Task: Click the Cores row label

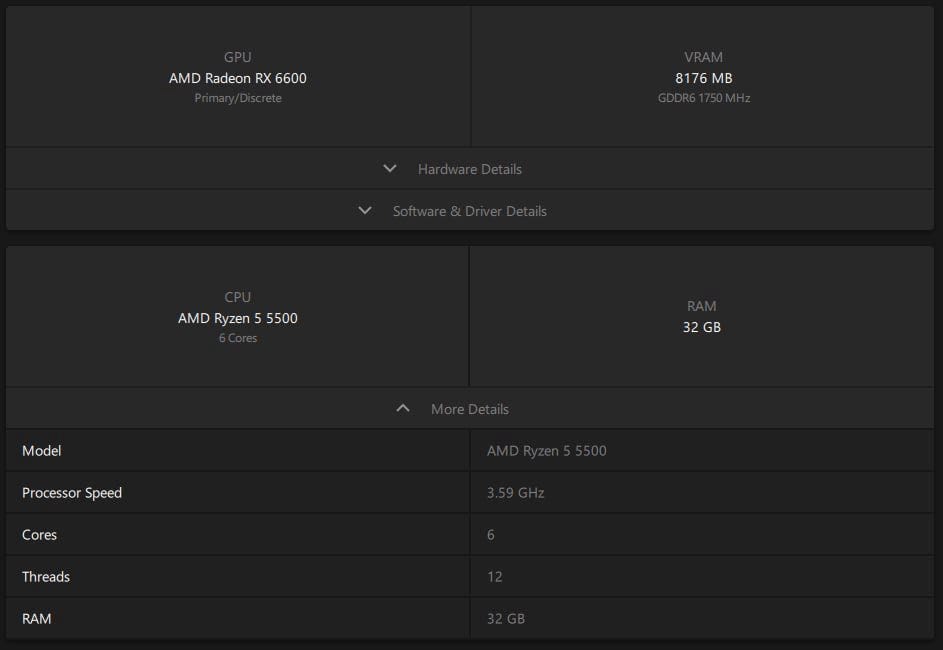Action: [40, 535]
